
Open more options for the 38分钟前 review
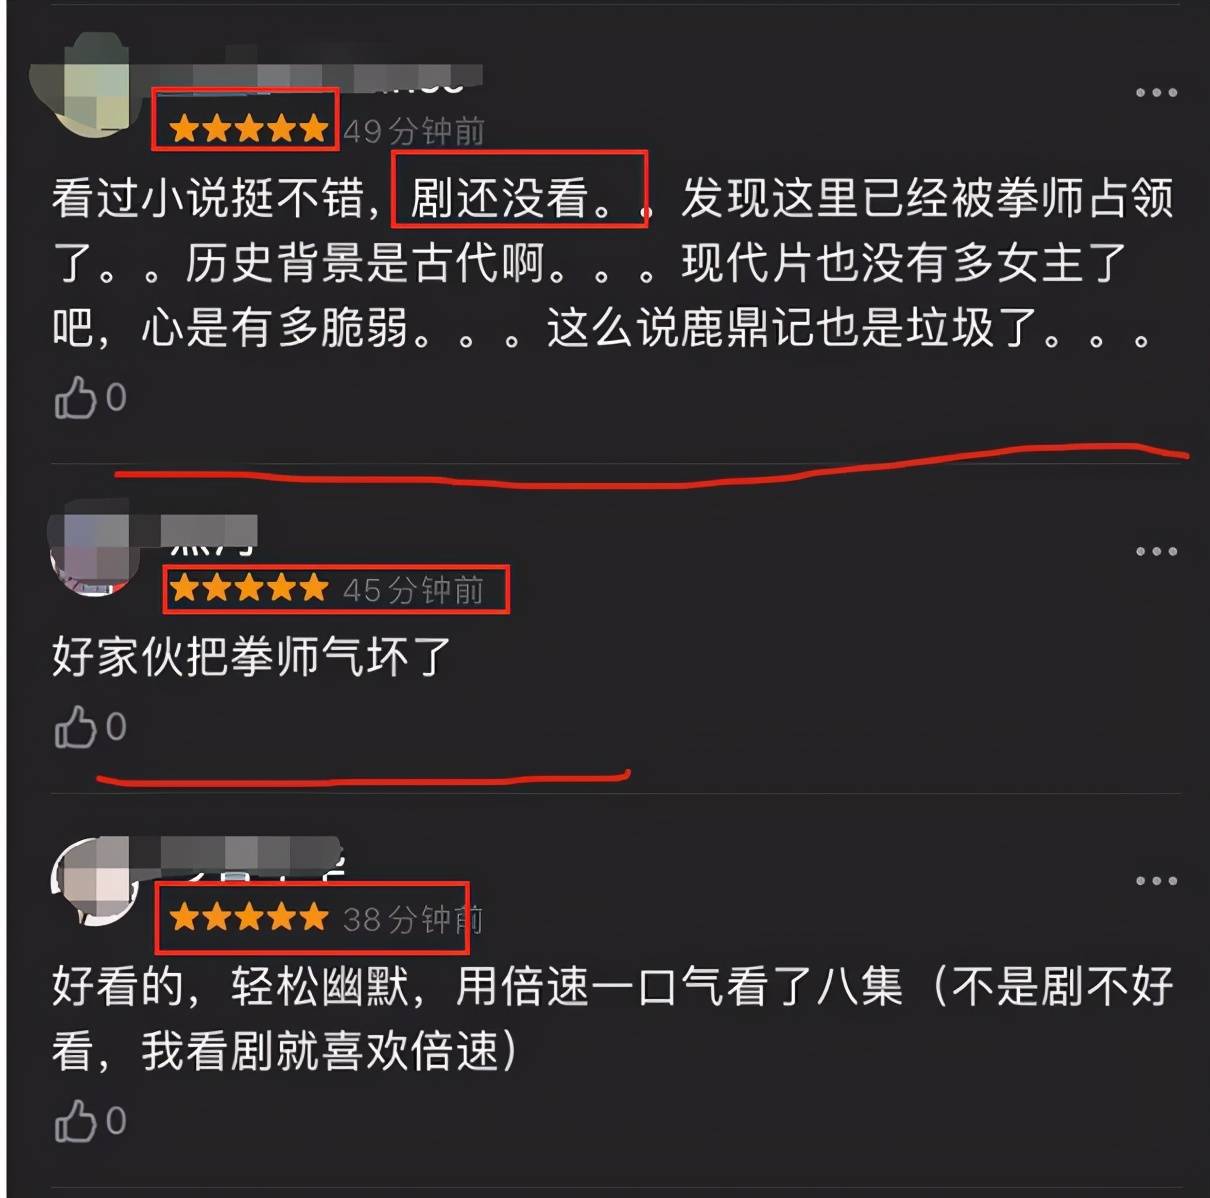[x=1156, y=881]
